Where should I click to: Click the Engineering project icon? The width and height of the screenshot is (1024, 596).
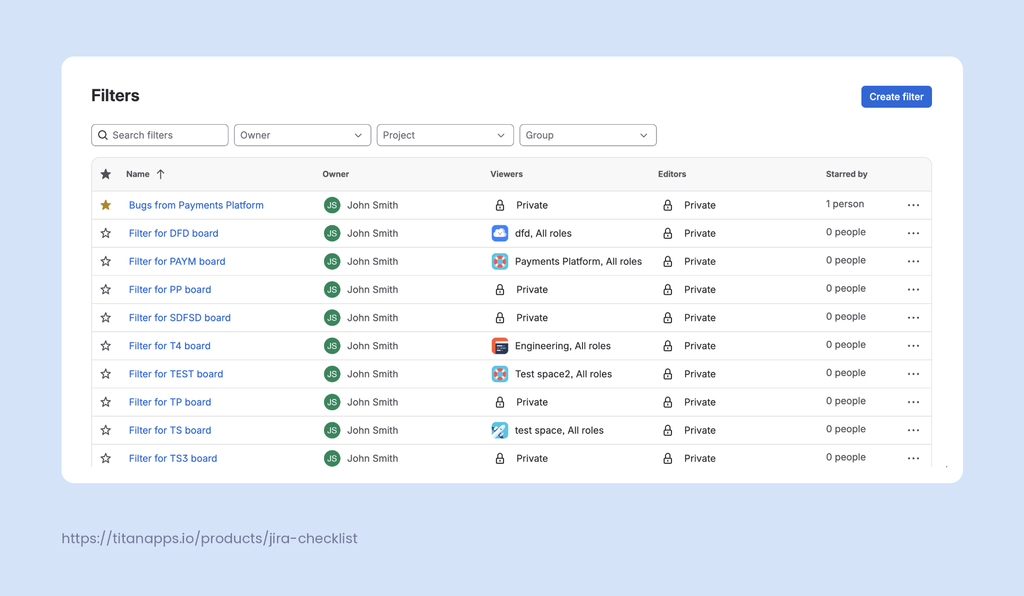500,345
